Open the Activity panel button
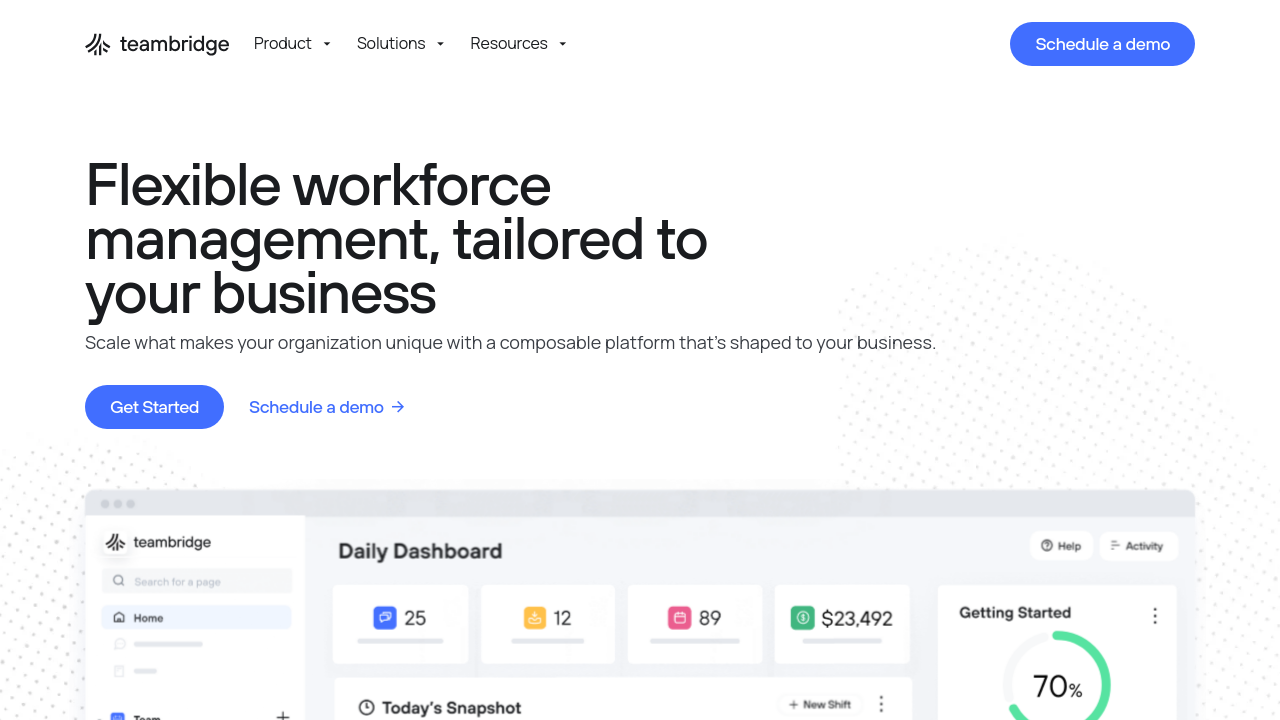 [1138, 546]
